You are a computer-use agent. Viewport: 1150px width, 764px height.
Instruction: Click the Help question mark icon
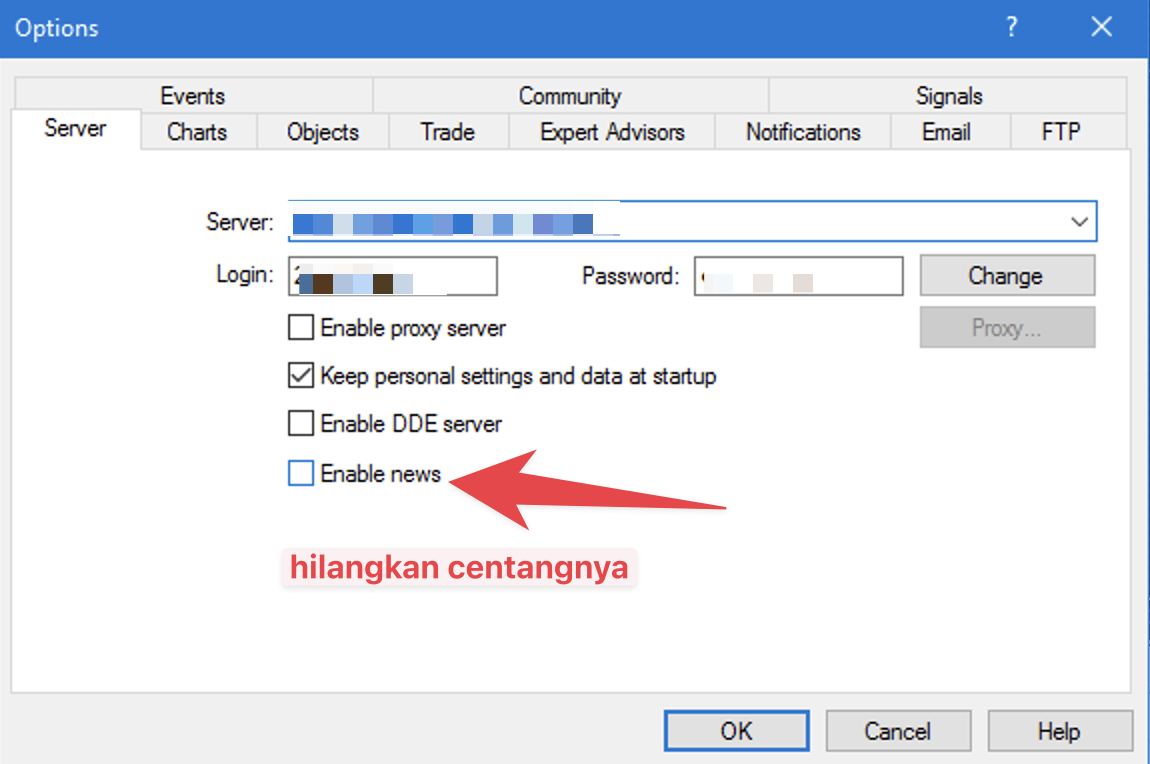(x=1011, y=28)
